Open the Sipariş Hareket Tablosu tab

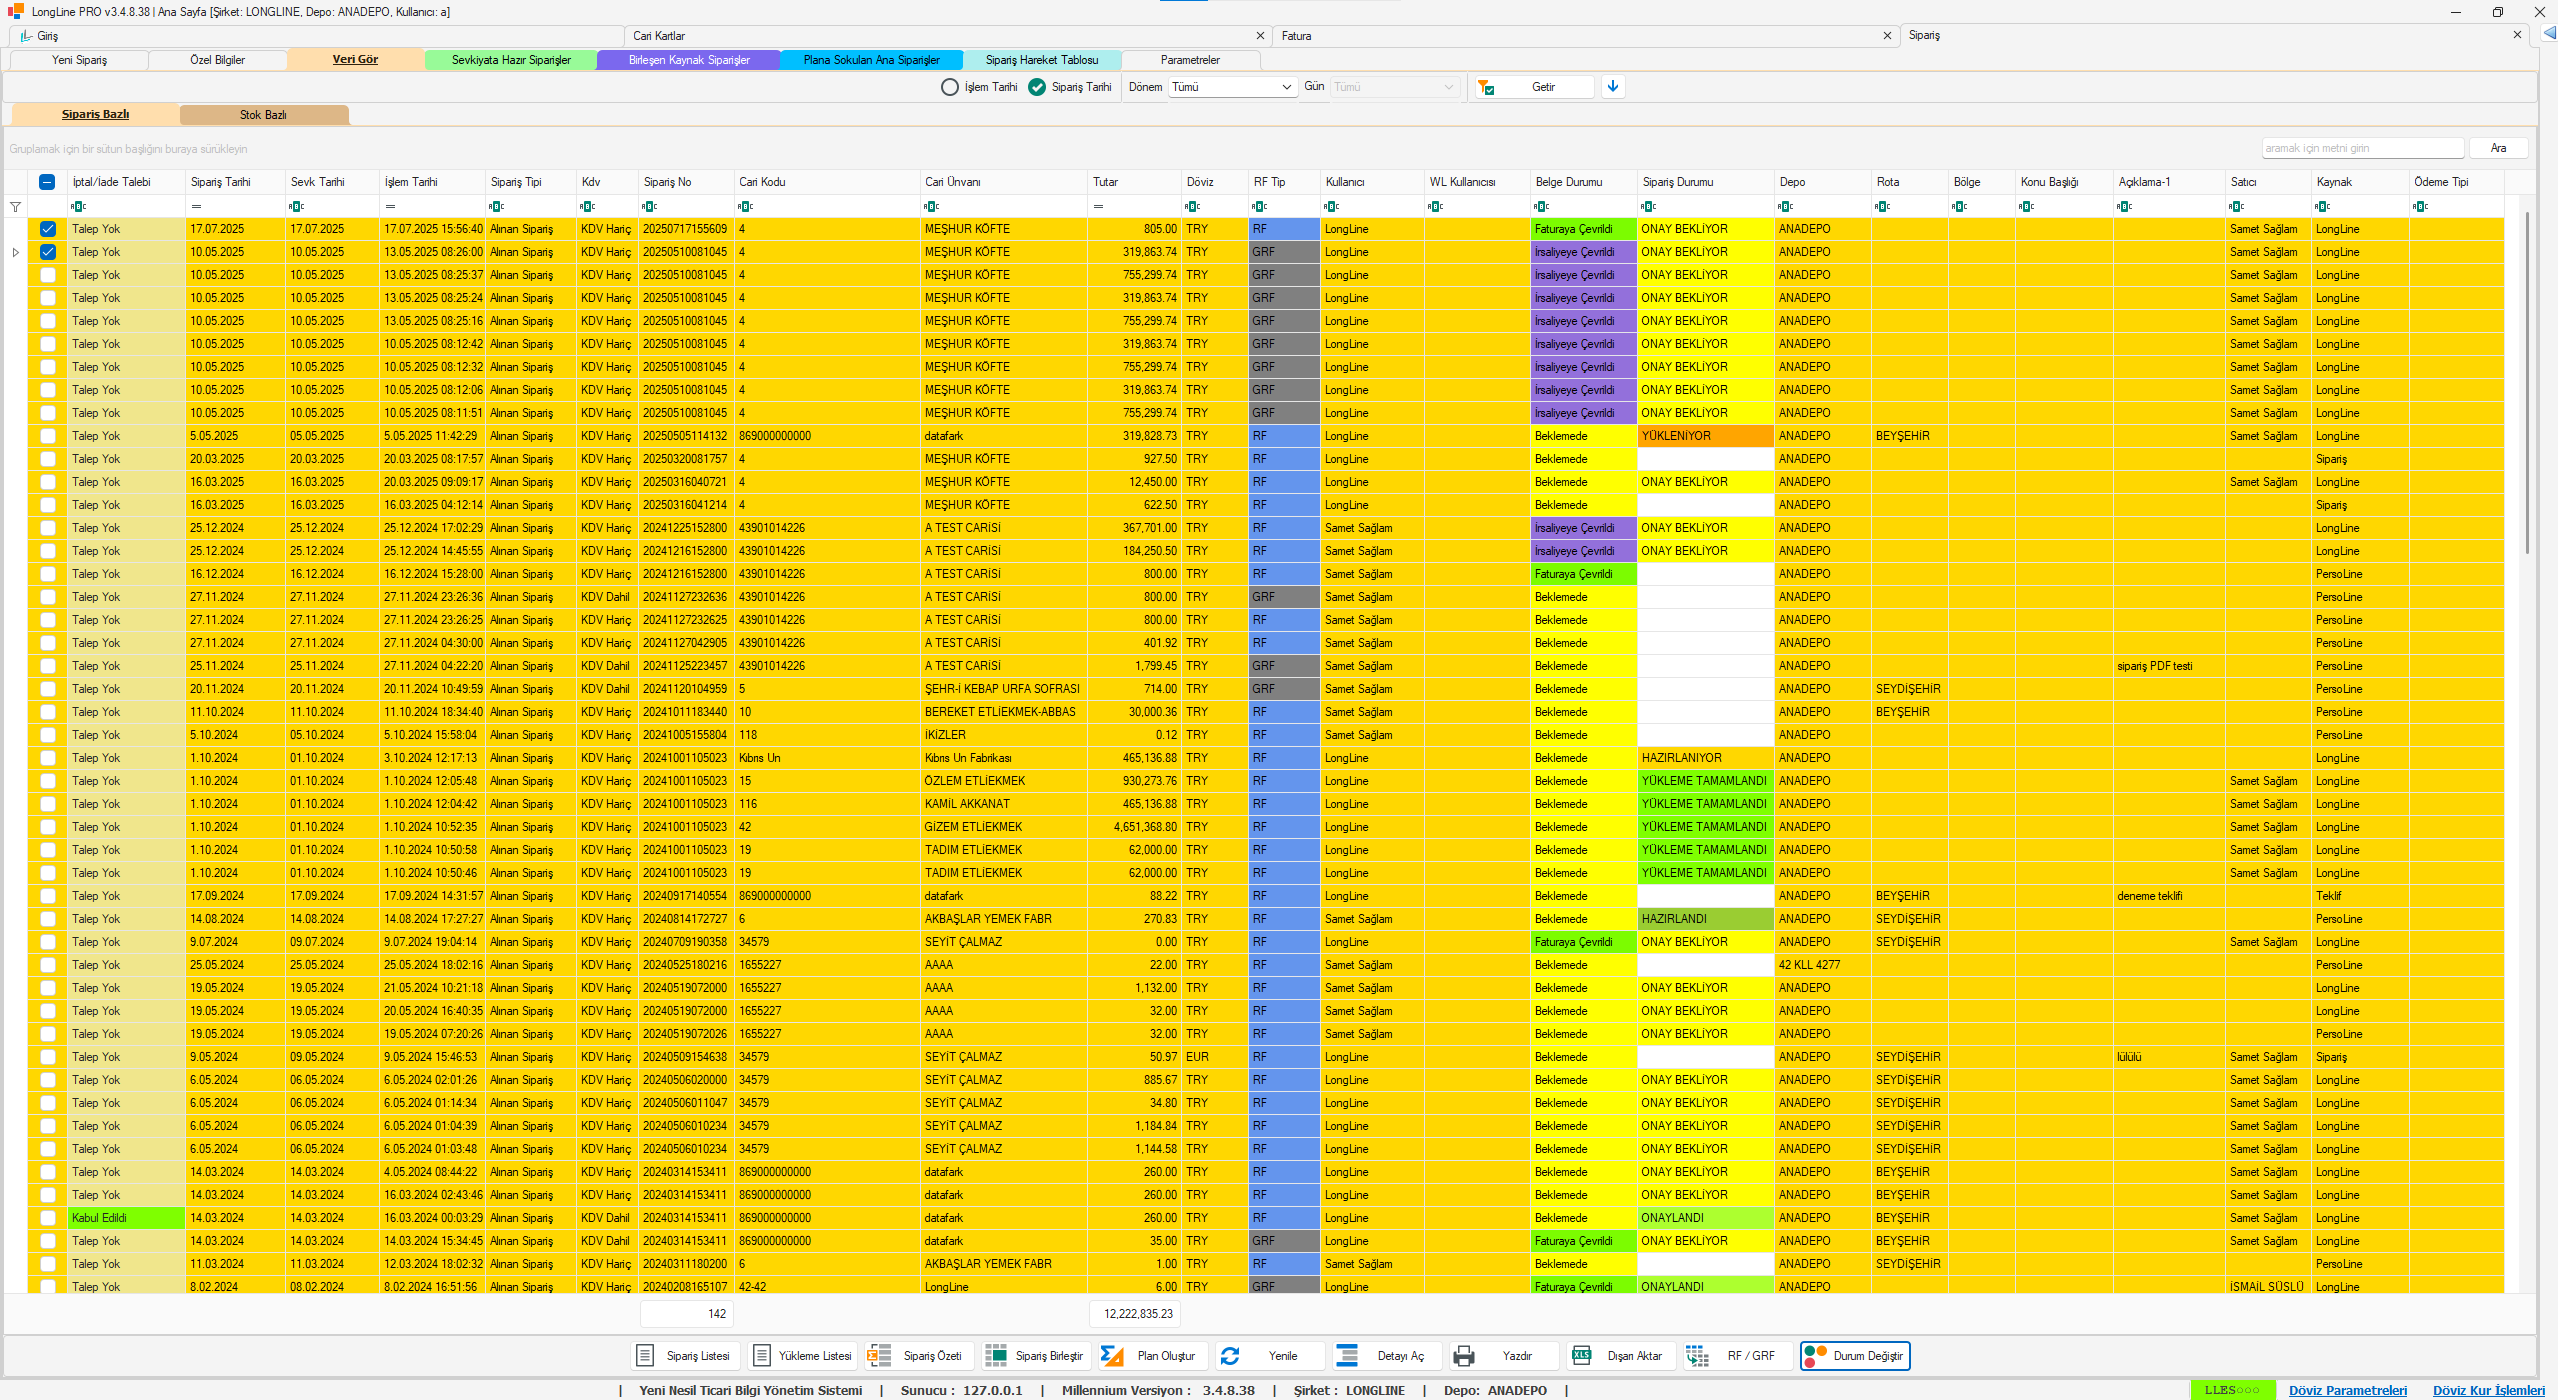coord(1042,60)
